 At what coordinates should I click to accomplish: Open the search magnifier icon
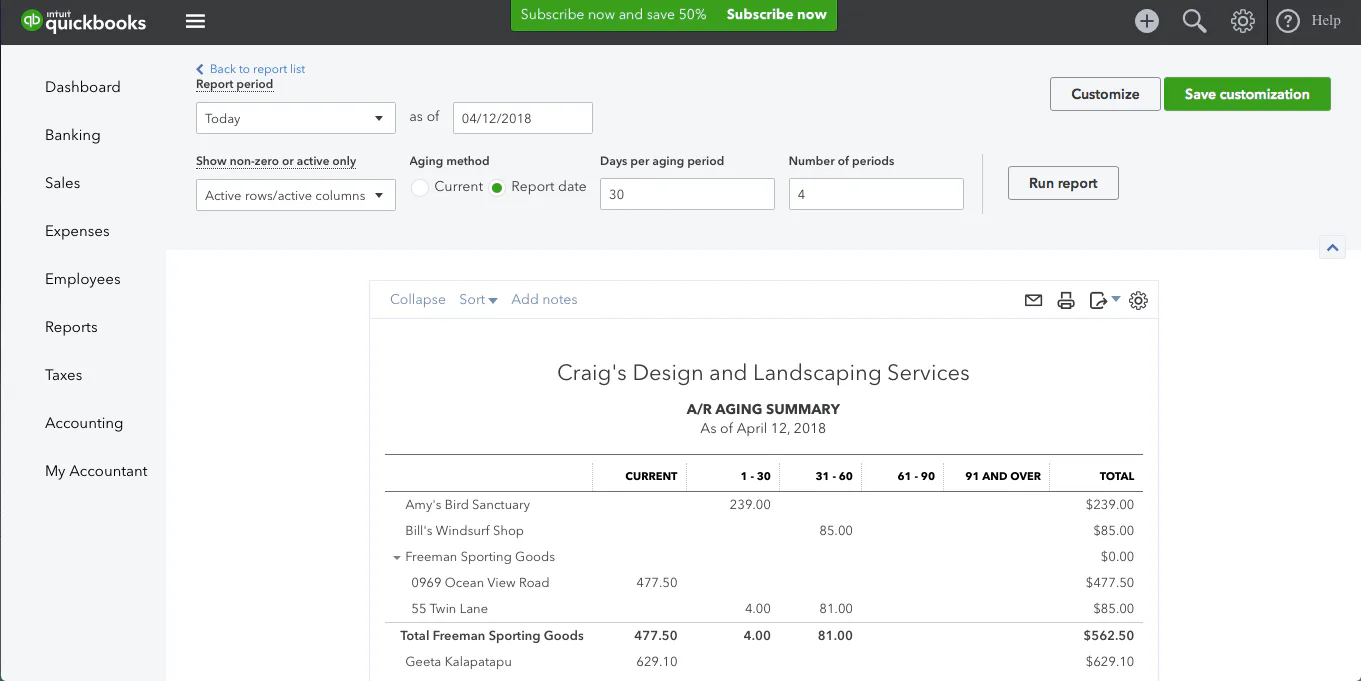pyautogui.click(x=1195, y=21)
